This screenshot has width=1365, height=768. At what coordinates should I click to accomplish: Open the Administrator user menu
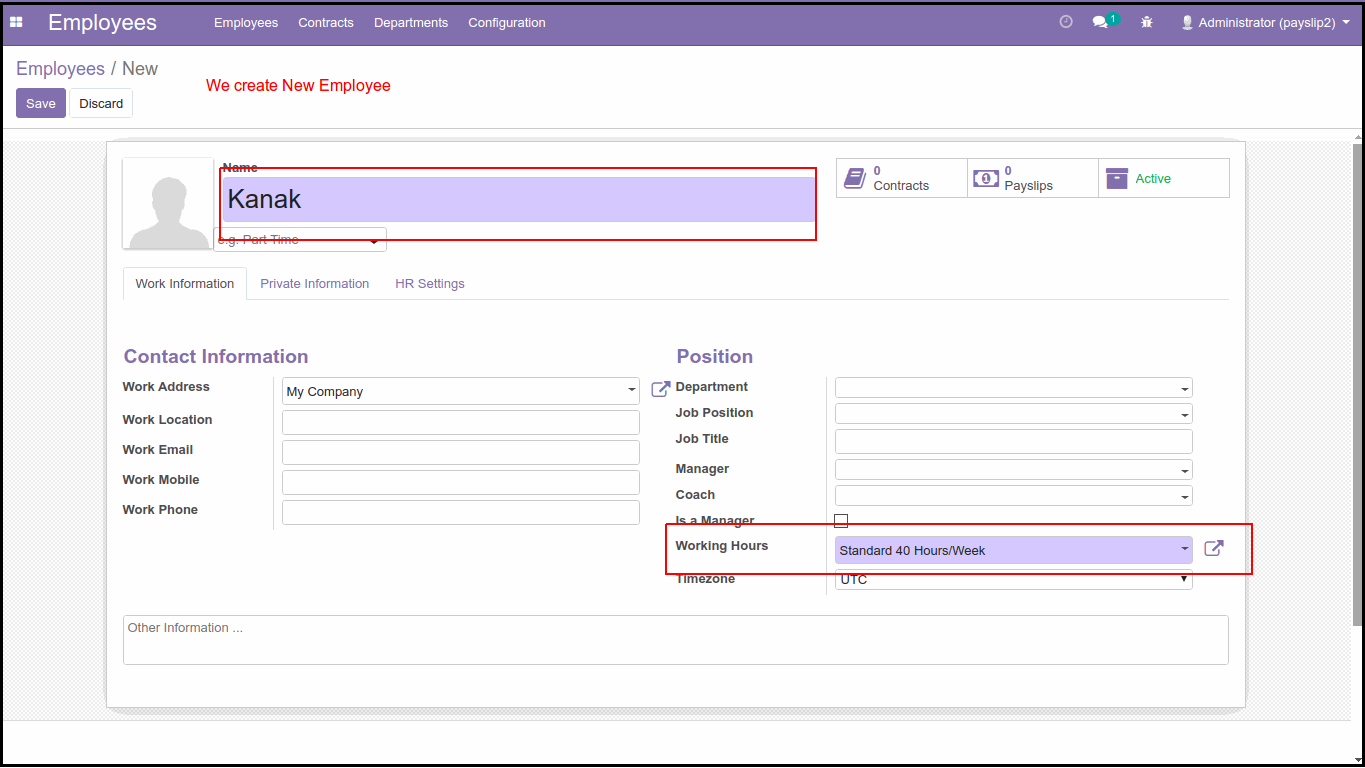[x=1265, y=22]
